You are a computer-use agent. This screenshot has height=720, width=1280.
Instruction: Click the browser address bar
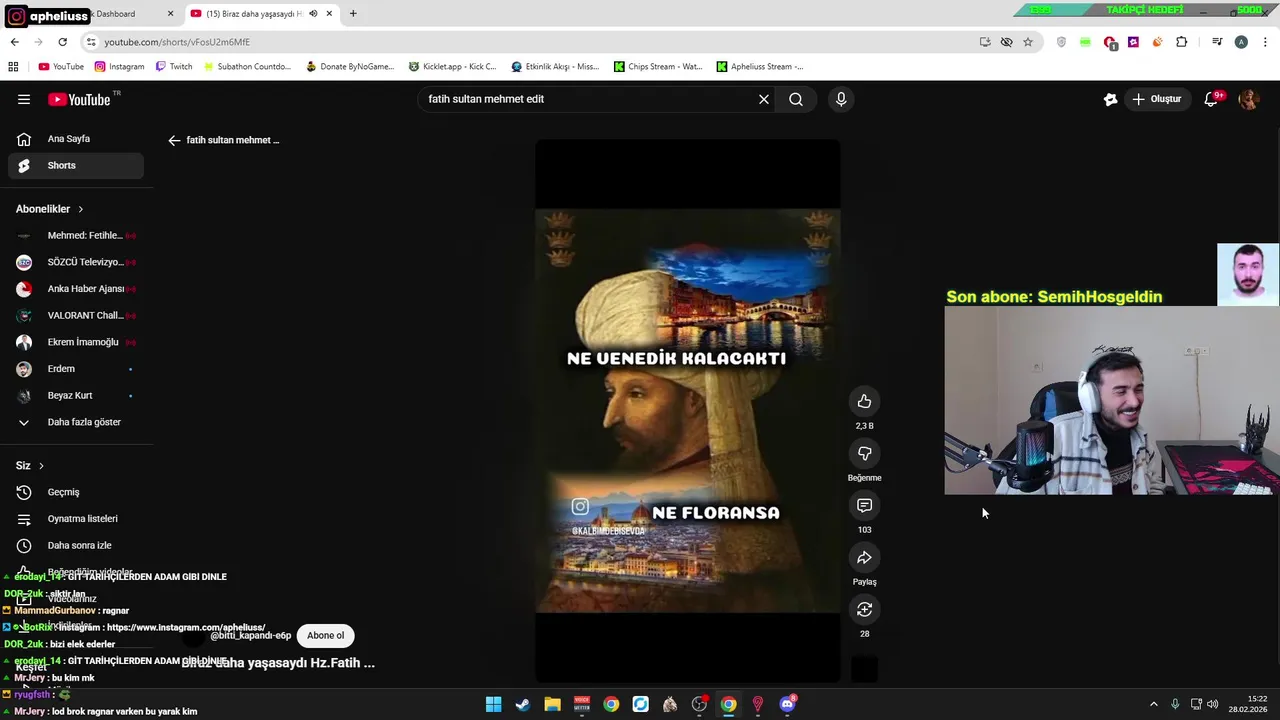click(x=530, y=42)
